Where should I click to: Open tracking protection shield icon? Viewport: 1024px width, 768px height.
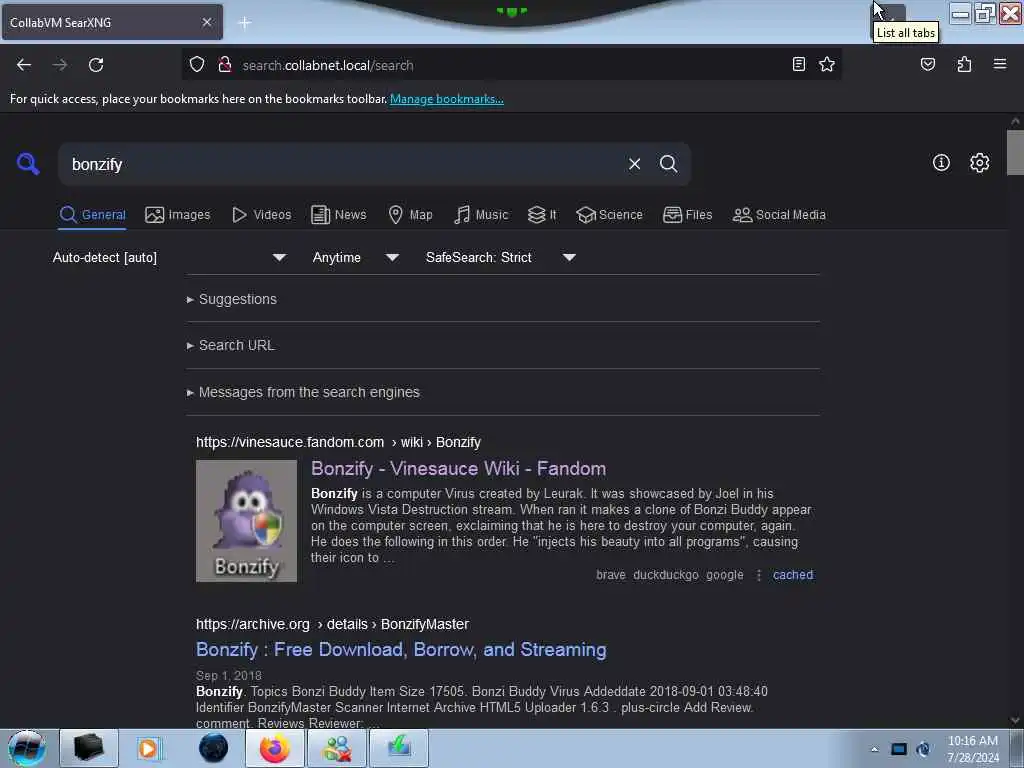[x=197, y=65]
